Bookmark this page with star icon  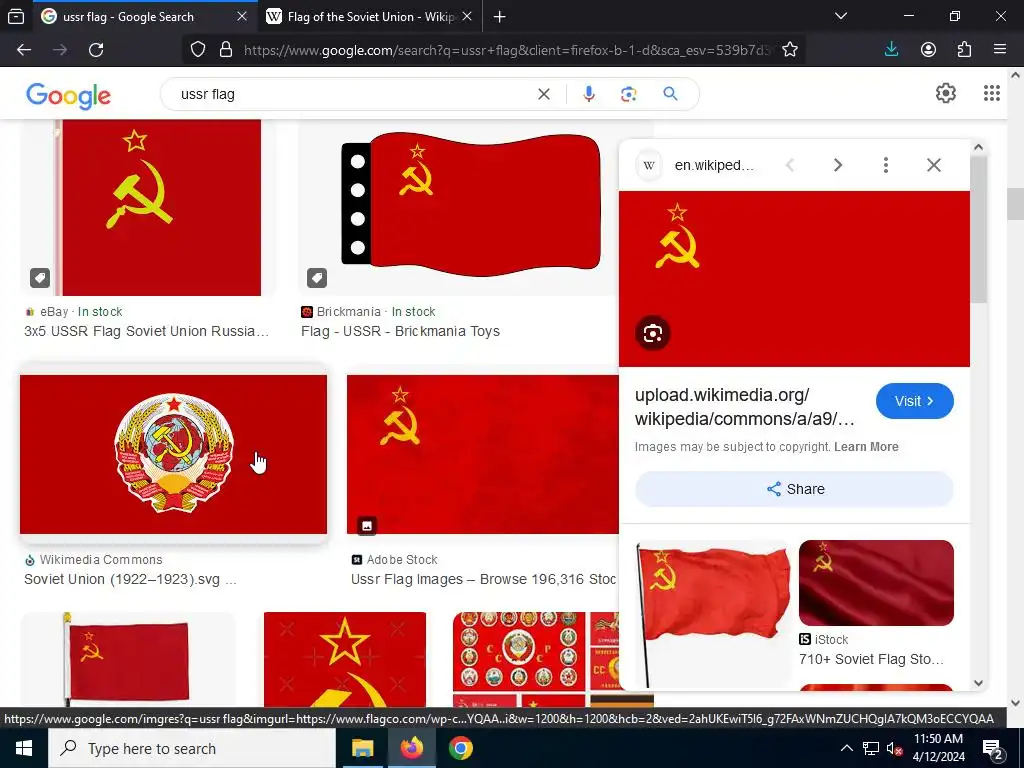coord(790,50)
